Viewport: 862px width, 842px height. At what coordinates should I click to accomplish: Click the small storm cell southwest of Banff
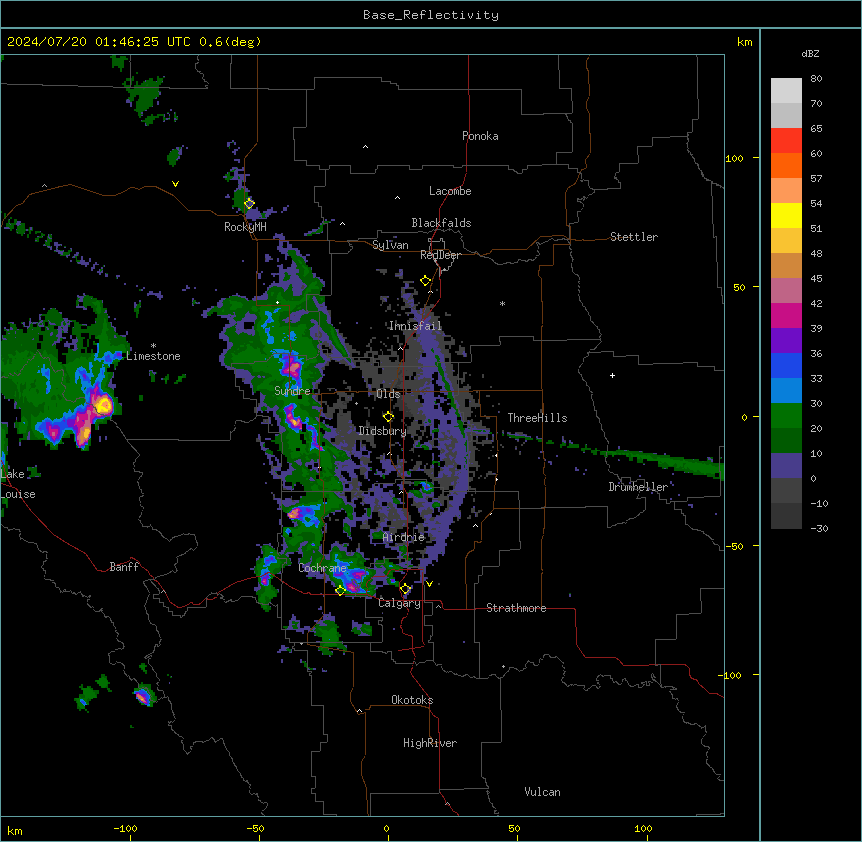tap(143, 696)
